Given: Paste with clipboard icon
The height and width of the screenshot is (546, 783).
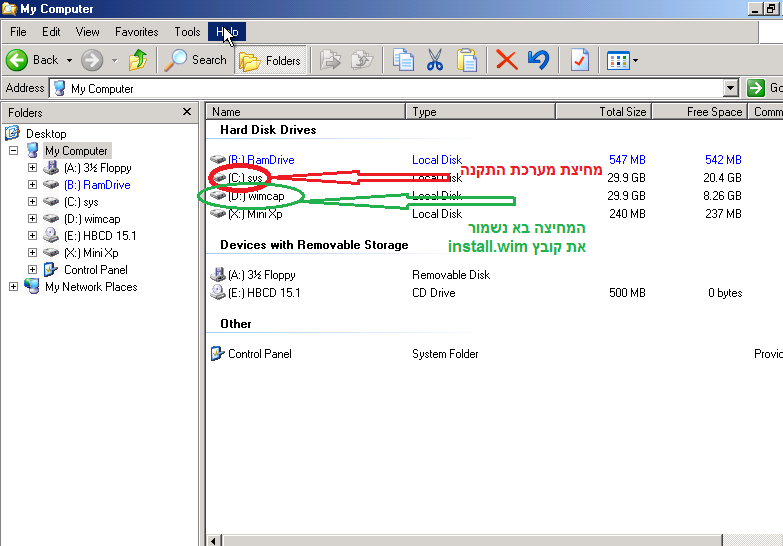Looking at the screenshot, I should click(x=467, y=60).
